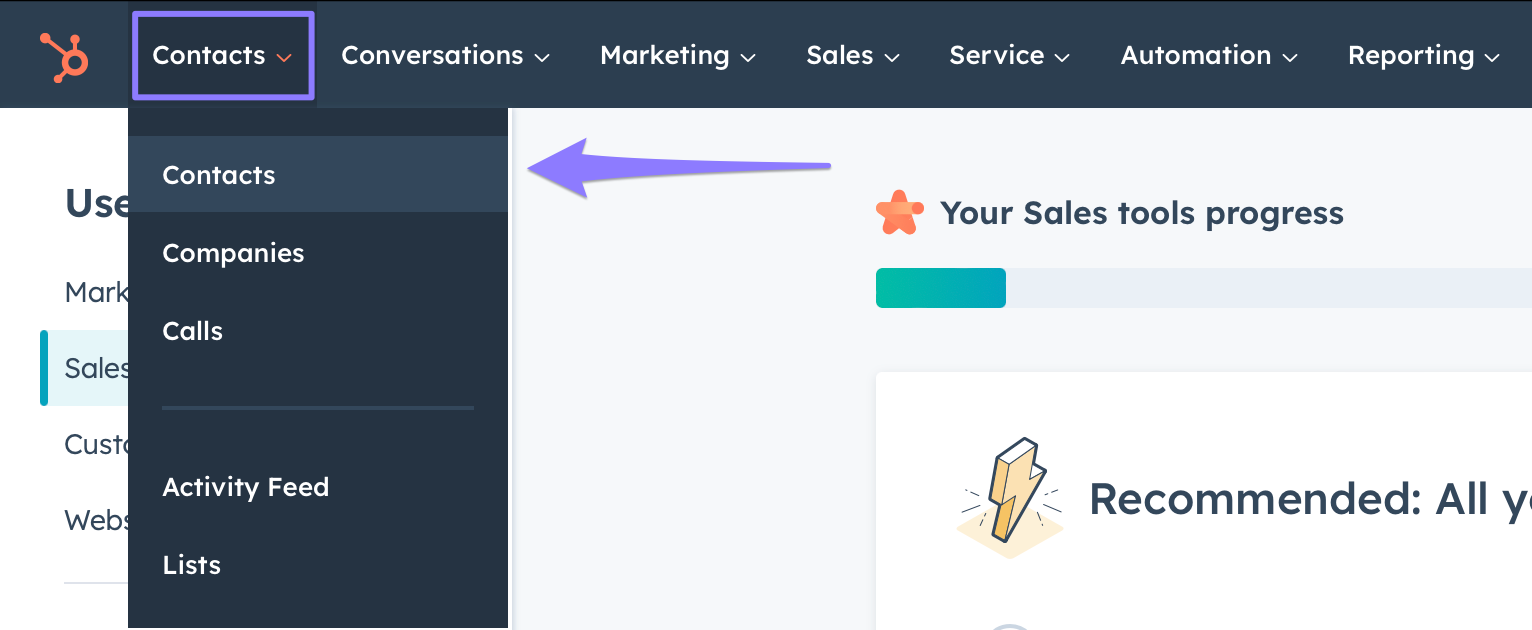Open the Marketing dropdown menu
This screenshot has height=630, width=1532.
point(677,56)
